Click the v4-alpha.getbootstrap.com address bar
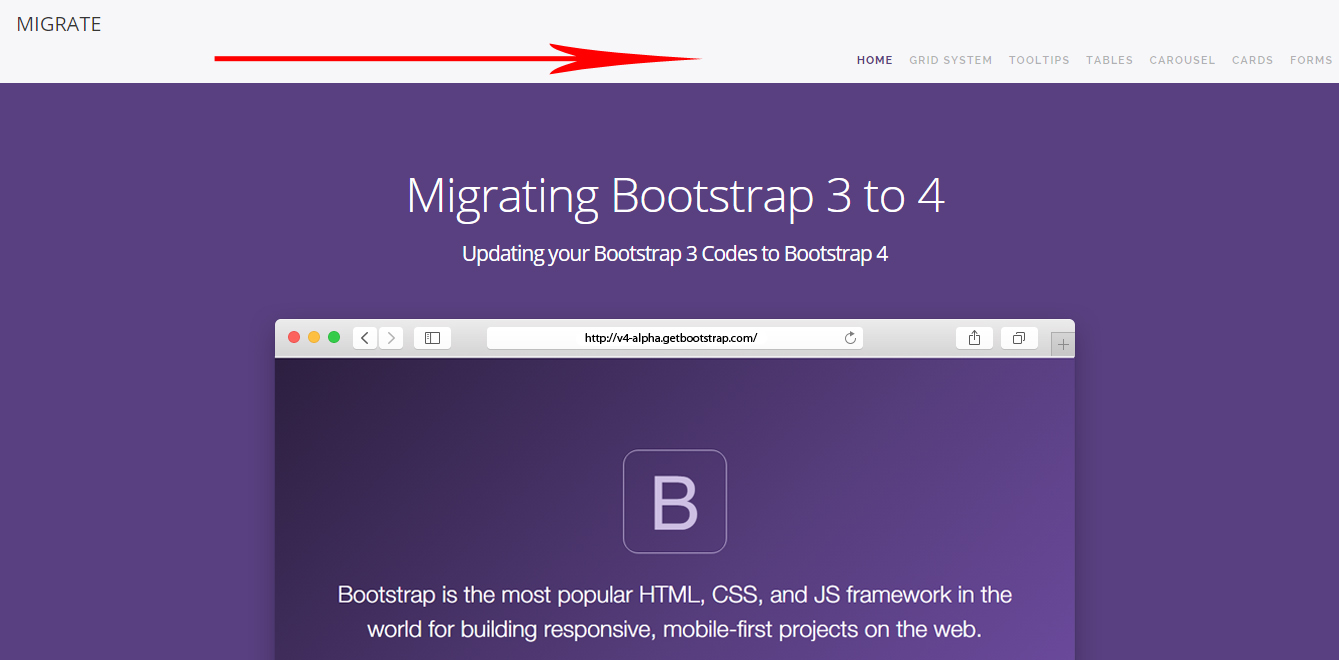This screenshot has width=1339, height=660. click(674, 338)
